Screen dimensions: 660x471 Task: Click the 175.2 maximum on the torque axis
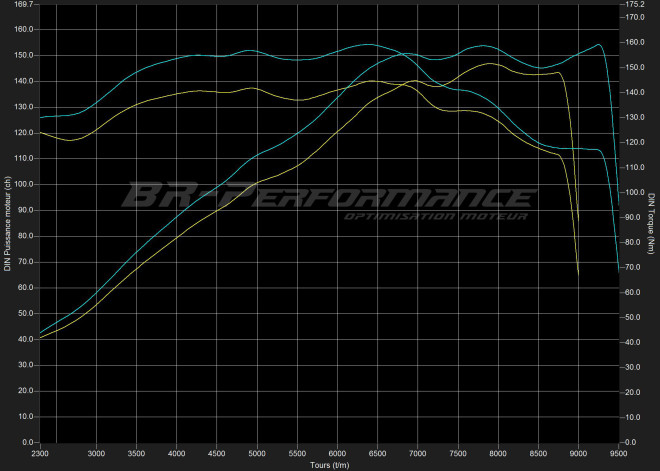click(x=635, y=5)
